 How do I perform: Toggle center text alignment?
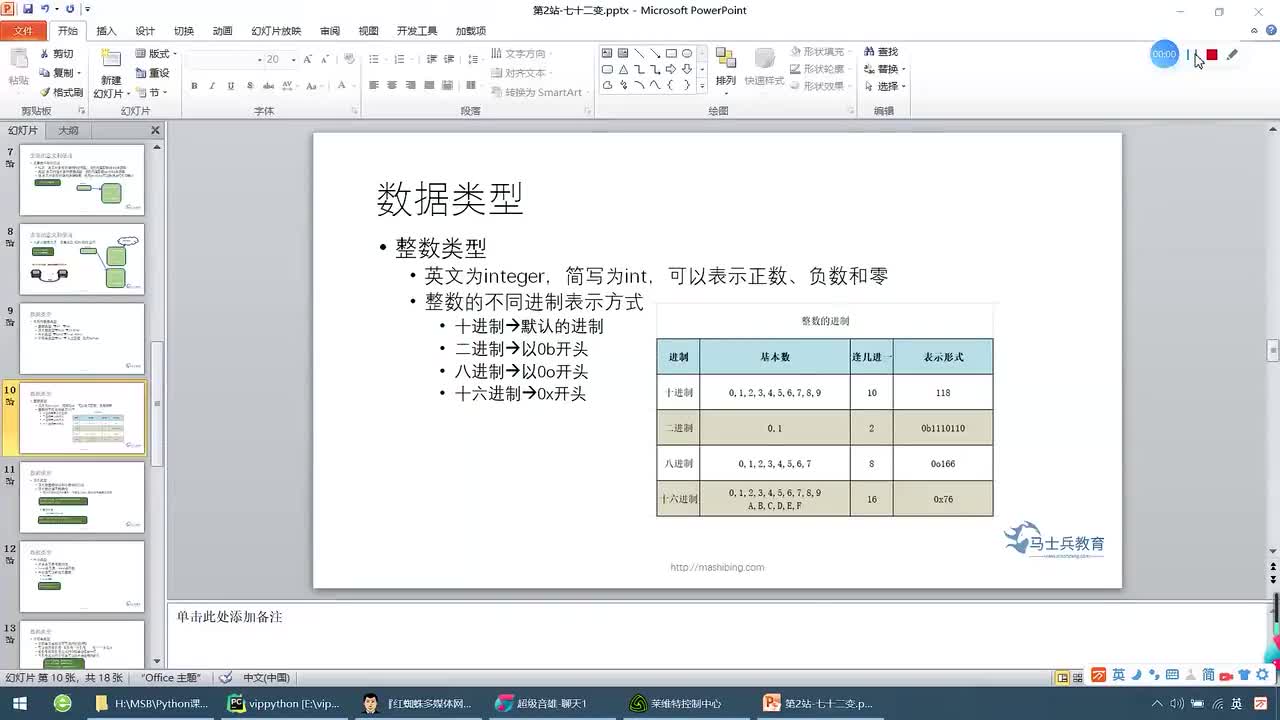pyautogui.click(x=392, y=86)
